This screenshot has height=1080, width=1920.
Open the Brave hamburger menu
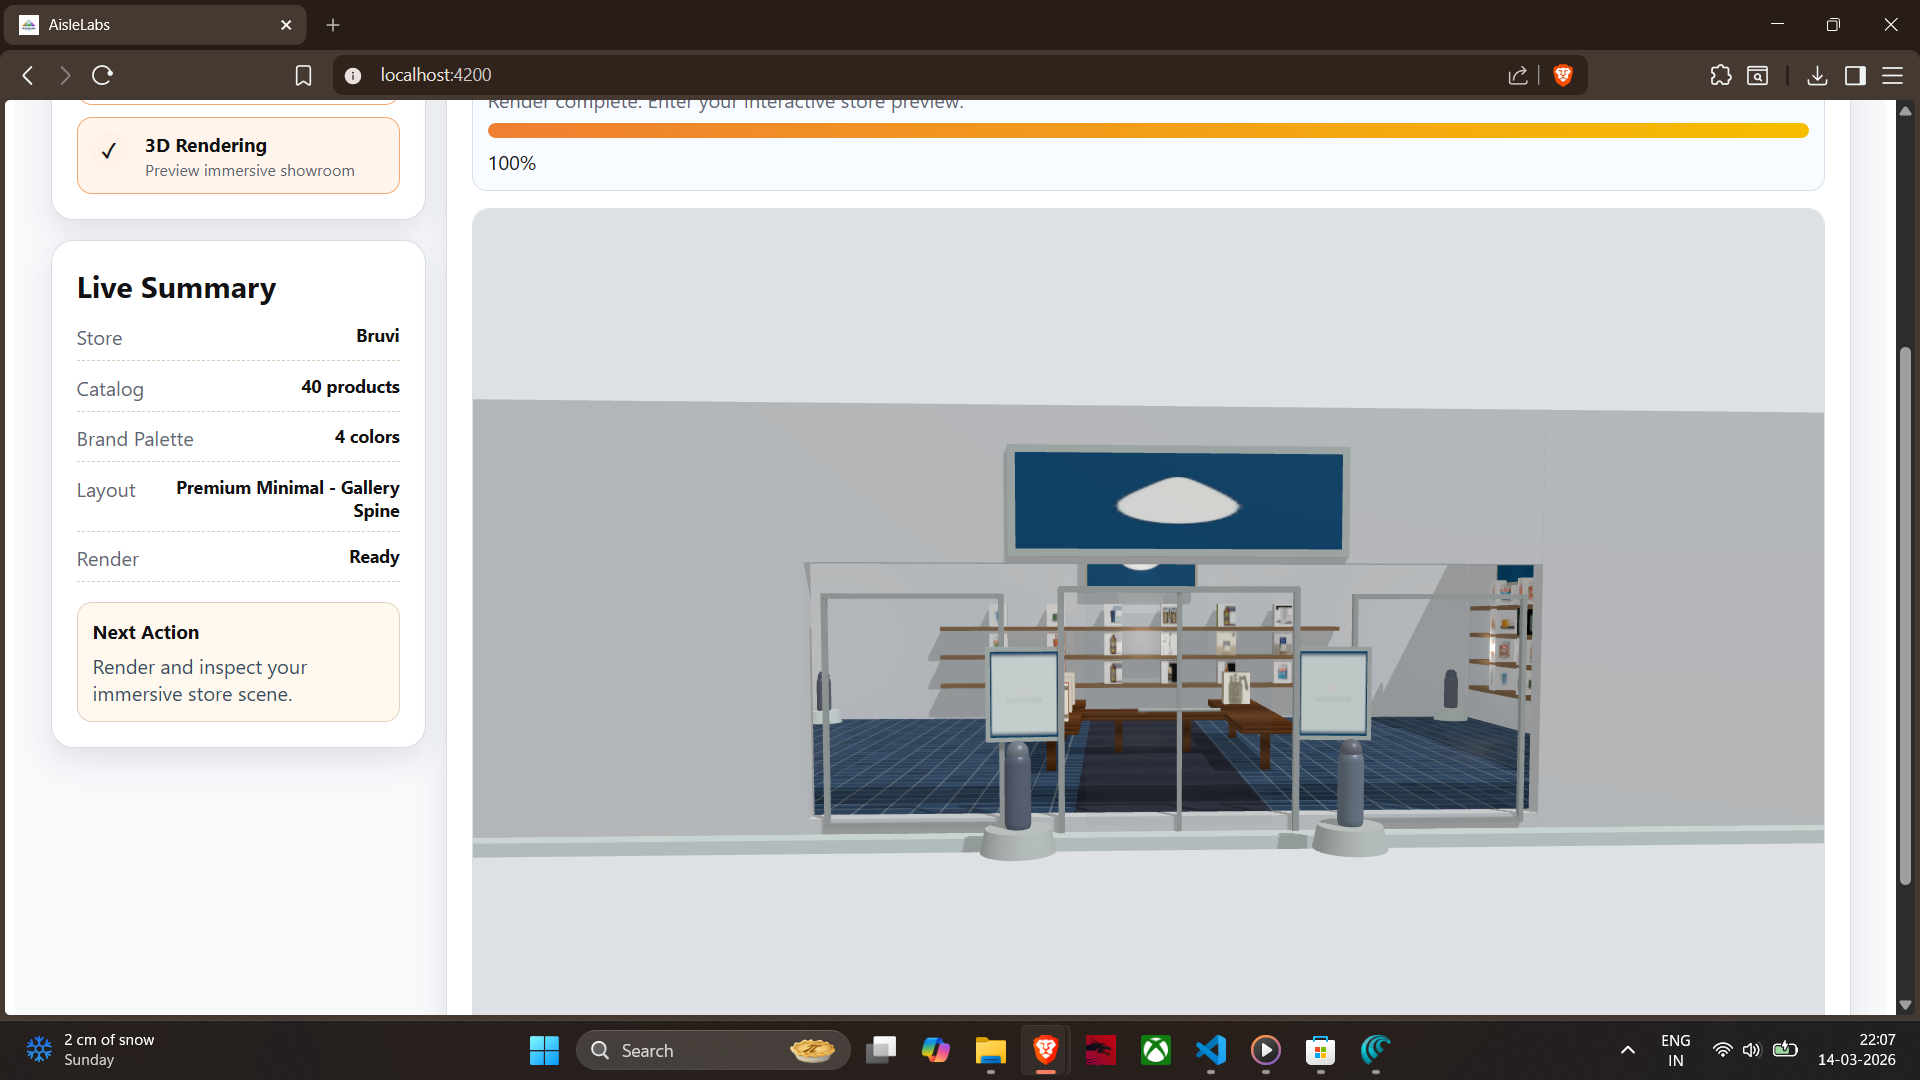1892,75
